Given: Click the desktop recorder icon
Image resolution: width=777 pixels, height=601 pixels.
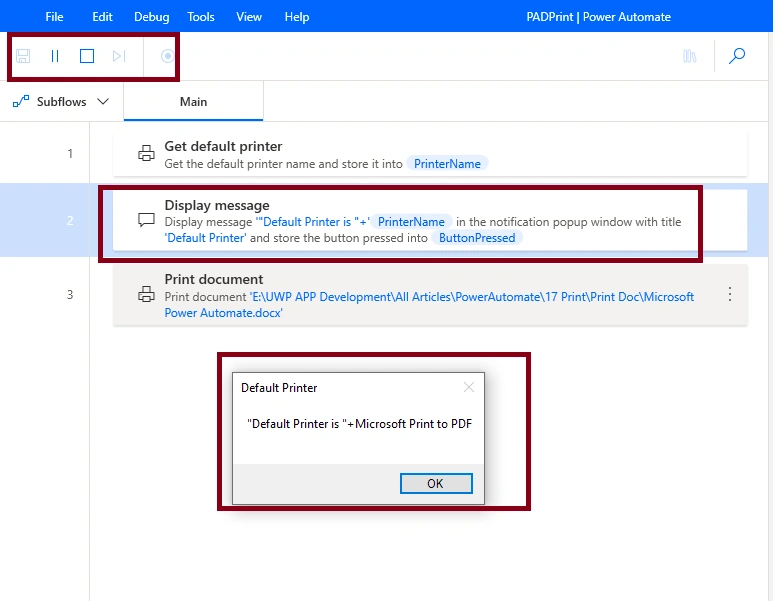Looking at the screenshot, I should [x=167, y=56].
